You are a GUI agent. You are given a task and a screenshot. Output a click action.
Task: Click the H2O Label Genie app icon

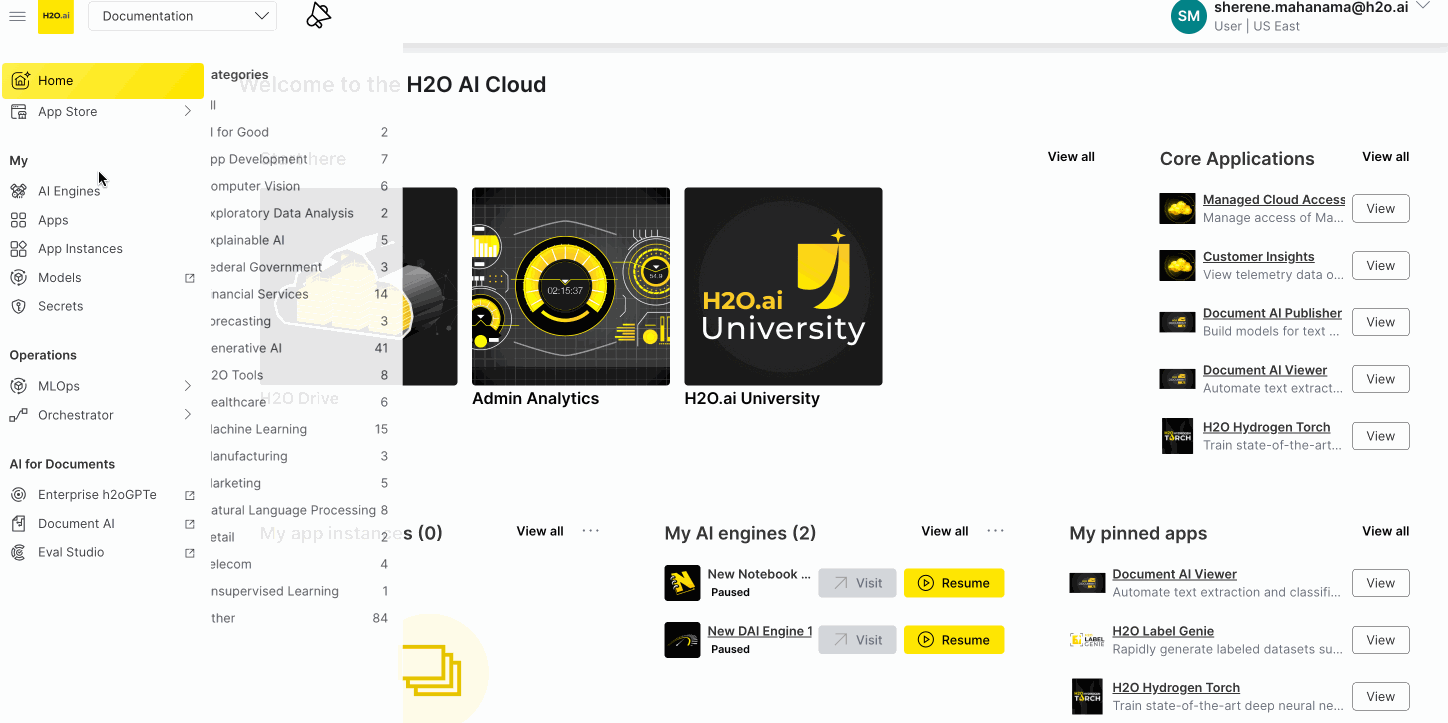tap(1087, 640)
